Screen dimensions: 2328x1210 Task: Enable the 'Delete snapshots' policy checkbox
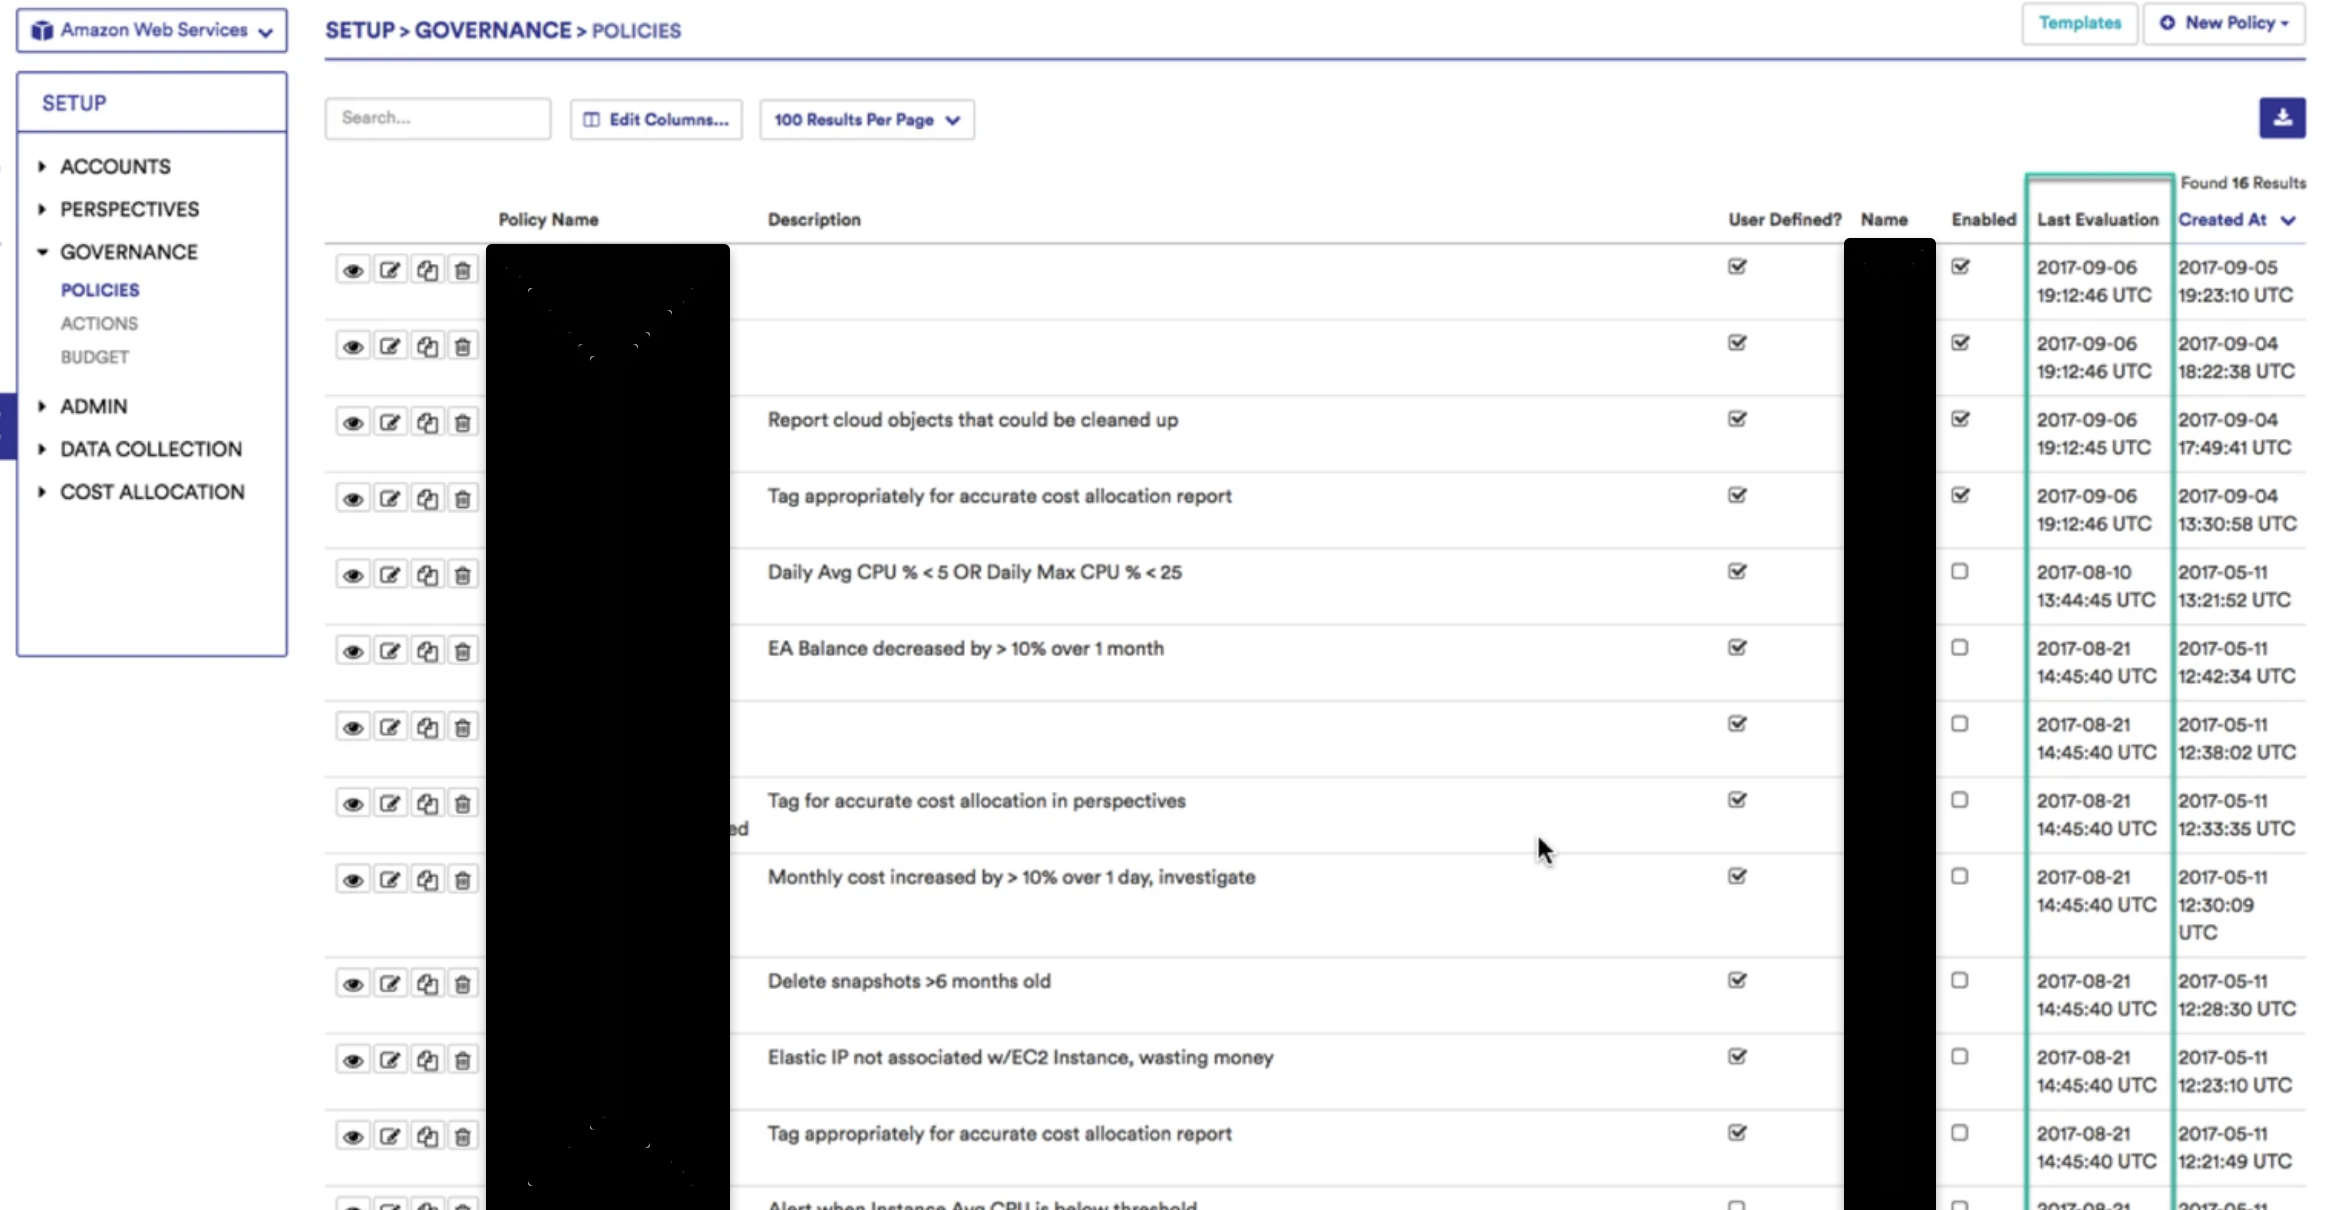pos(1959,980)
